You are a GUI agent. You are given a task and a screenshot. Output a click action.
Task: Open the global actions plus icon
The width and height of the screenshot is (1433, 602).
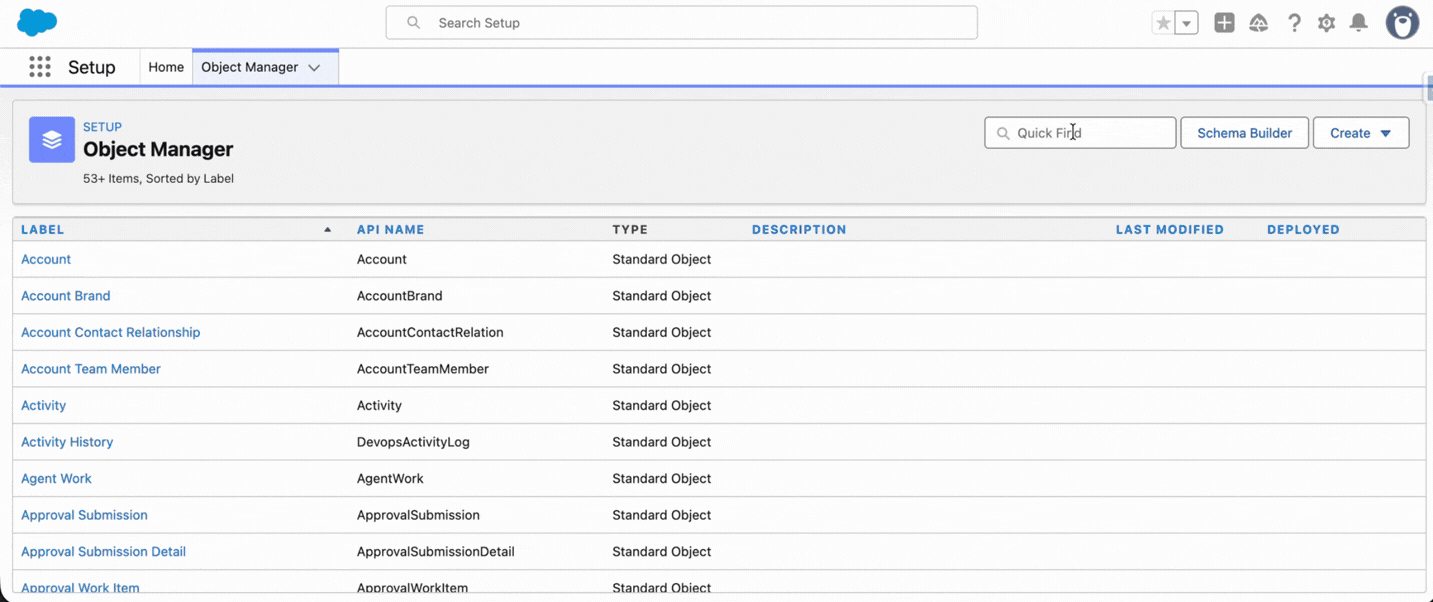click(x=1224, y=23)
